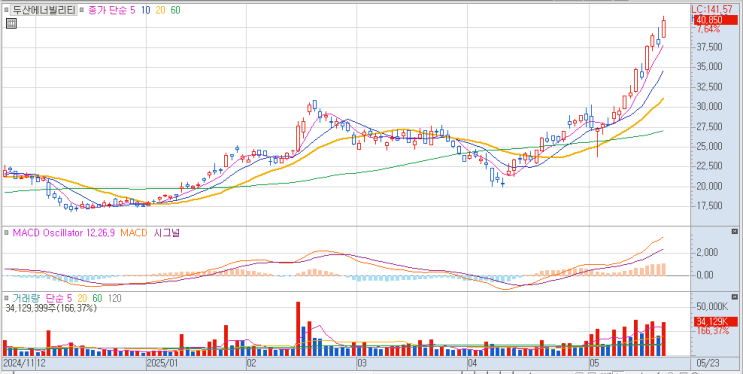Click the MACD axis 0.00 label
This screenshot has height=374, width=743.
[x=706, y=275]
